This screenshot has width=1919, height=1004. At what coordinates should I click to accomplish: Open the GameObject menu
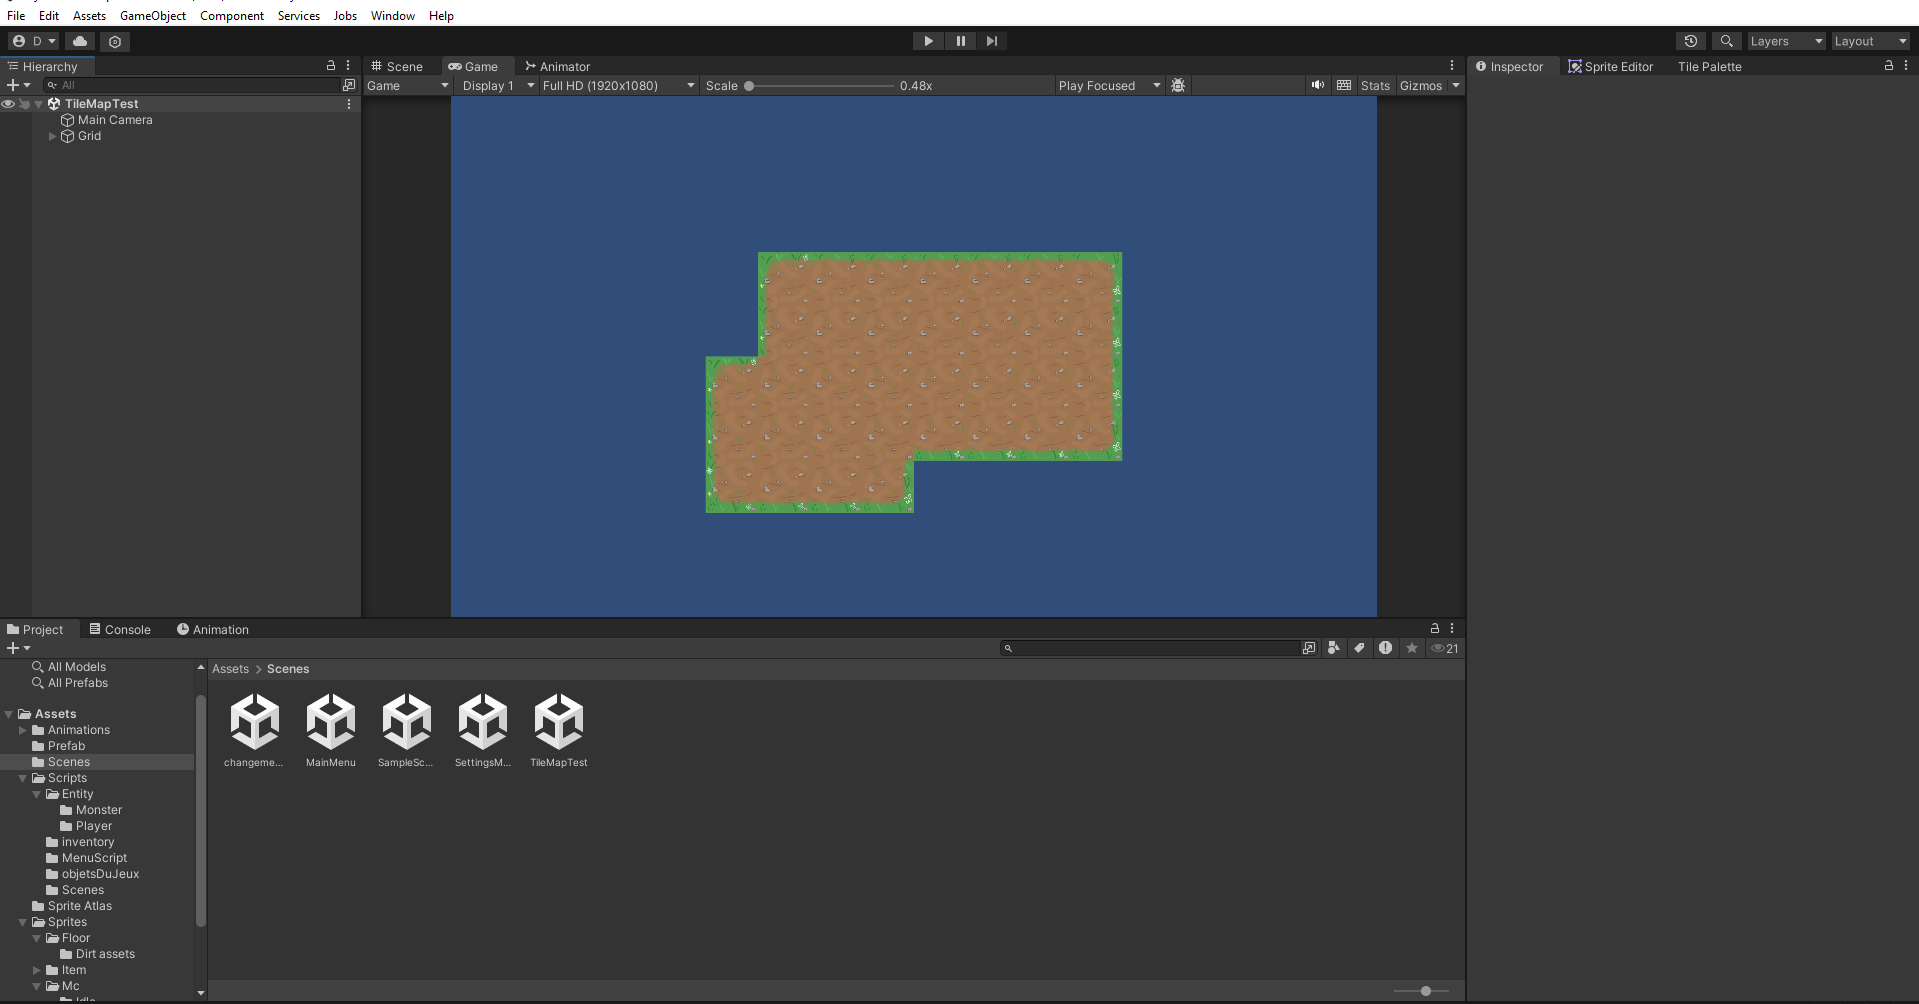pyautogui.click(x=152, y=16)
